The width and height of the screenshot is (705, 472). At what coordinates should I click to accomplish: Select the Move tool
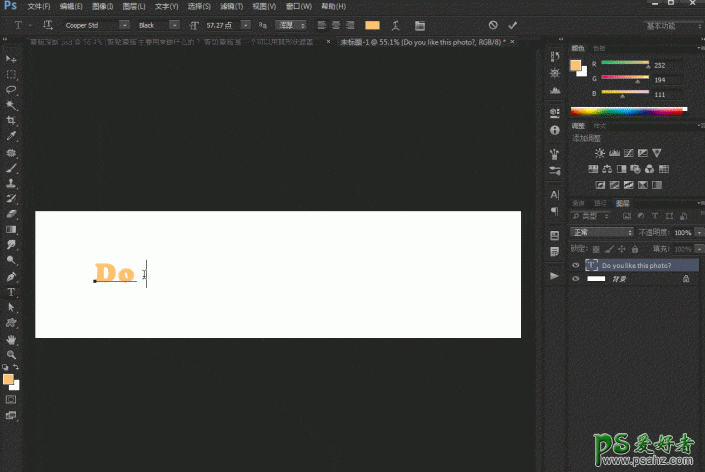pyautogui.click(x=11, y=59)
